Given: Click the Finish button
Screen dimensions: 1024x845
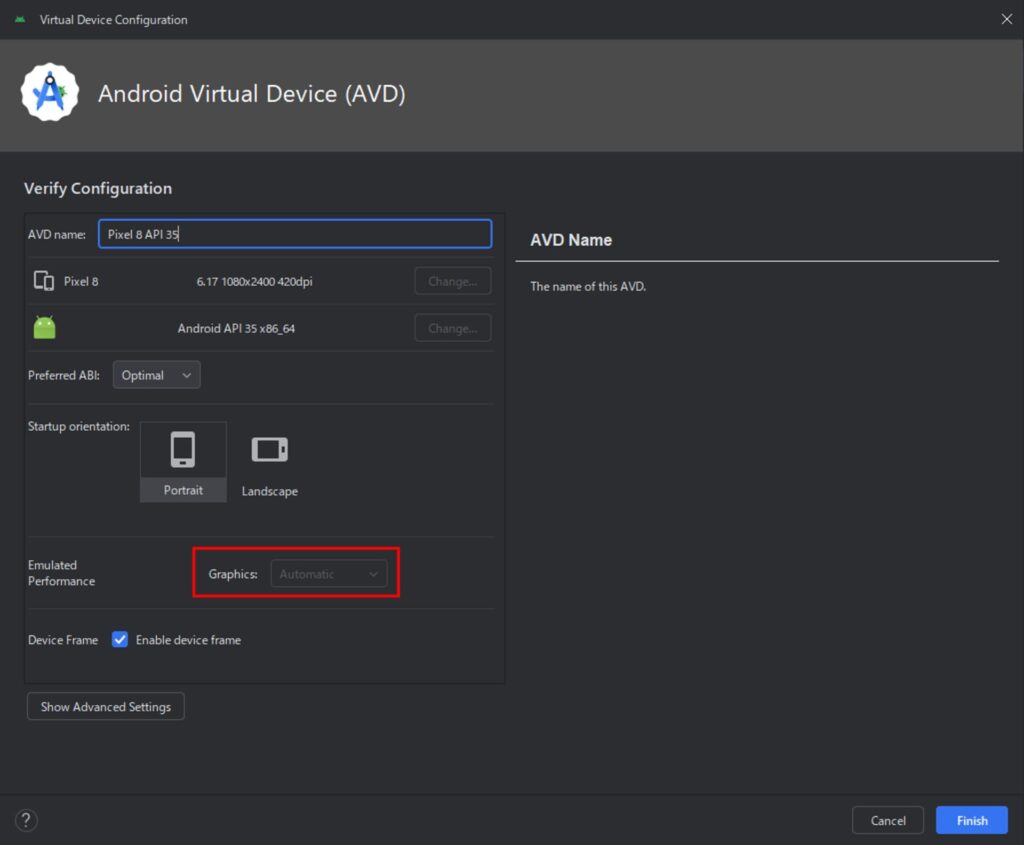Looking at the screenshot, I should pyautogui.click(x=971, y=821).
